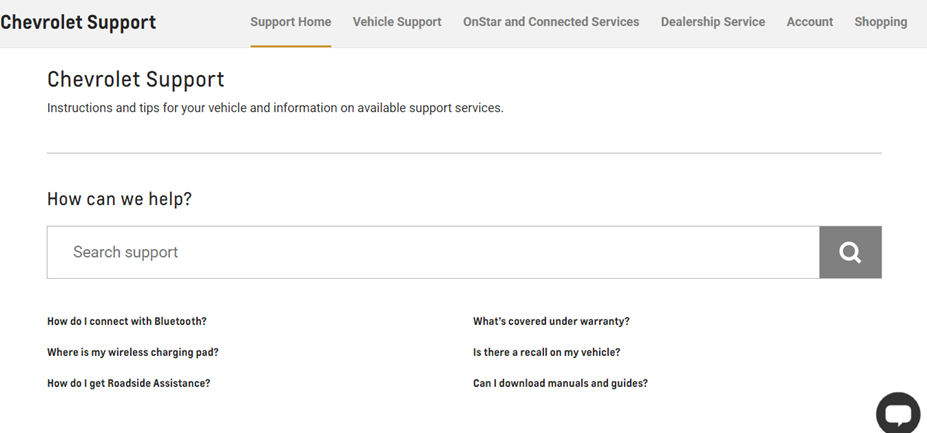Image resolution: width=927 pixels, height=433 pixels.
Task: Open the Vehicle Support menu
Action: pyautogui.click(x=397, y=22)
